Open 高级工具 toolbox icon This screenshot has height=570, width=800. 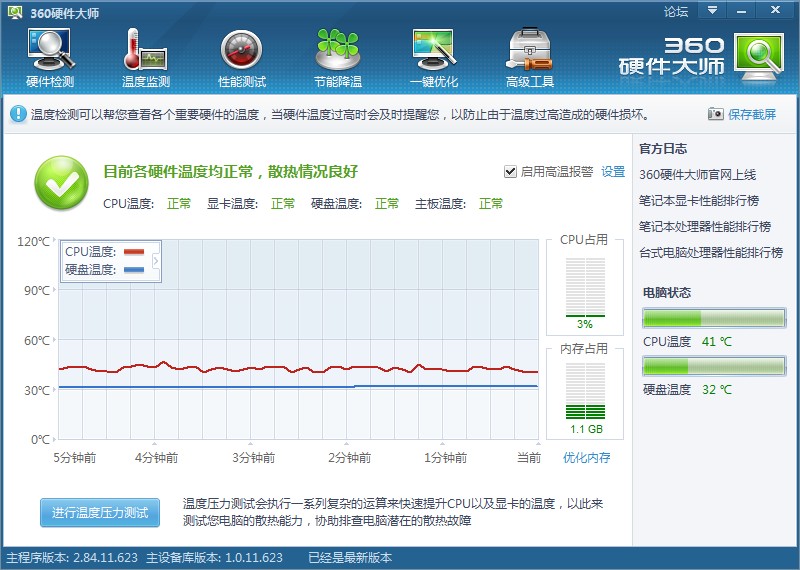[x=529, y=50]
